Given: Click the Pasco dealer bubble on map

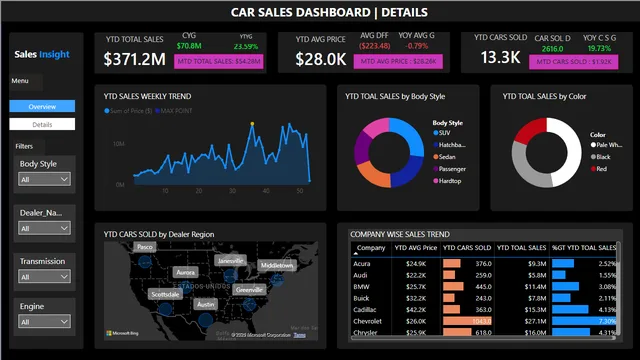Looking at the screenshot, I should click(x=145, y=262).
